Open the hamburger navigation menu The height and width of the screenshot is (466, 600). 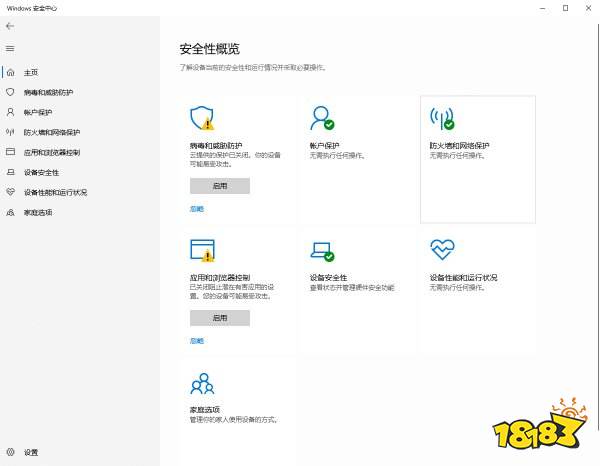10,49
